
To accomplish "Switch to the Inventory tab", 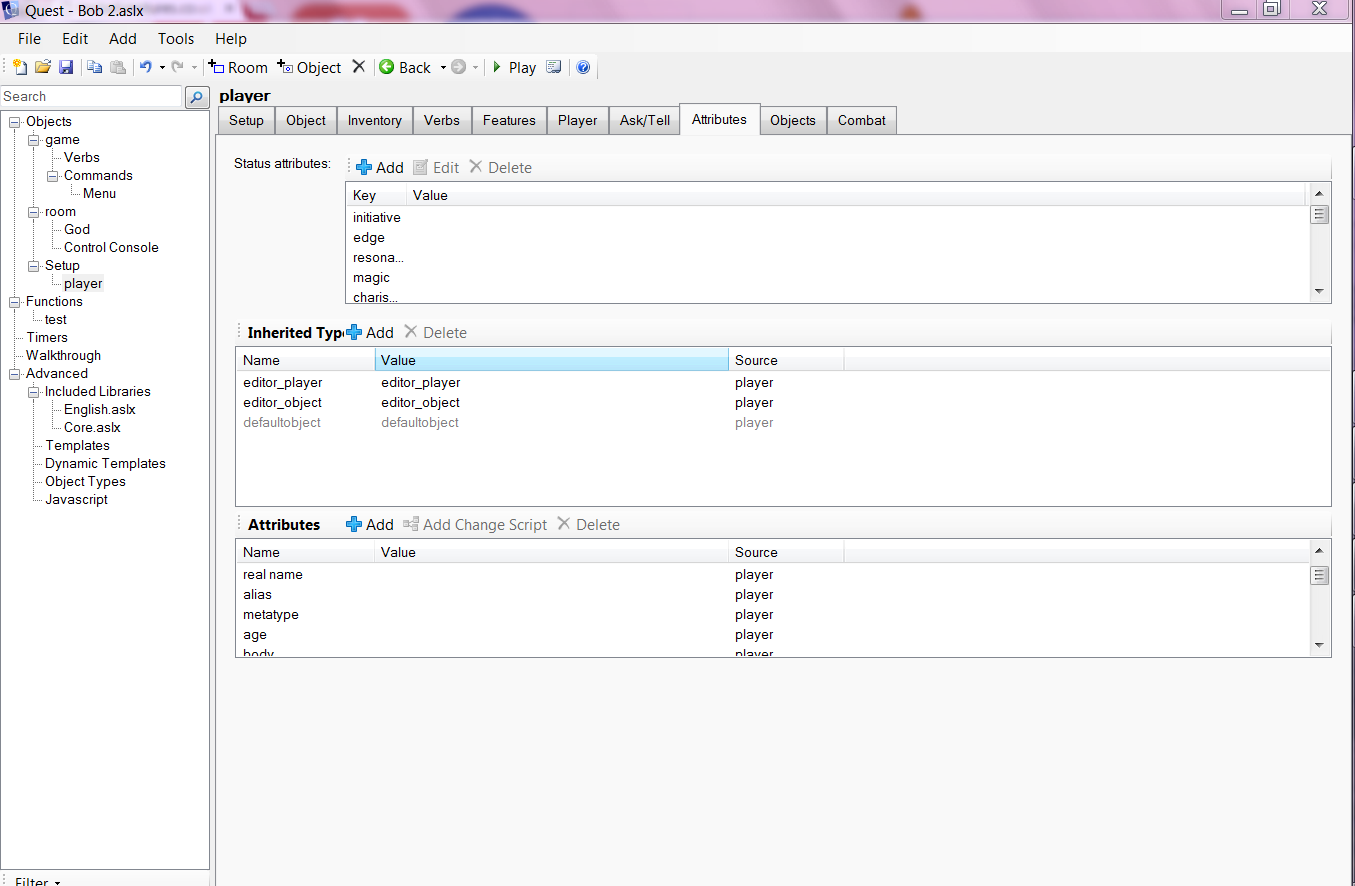I will (374, 120).
